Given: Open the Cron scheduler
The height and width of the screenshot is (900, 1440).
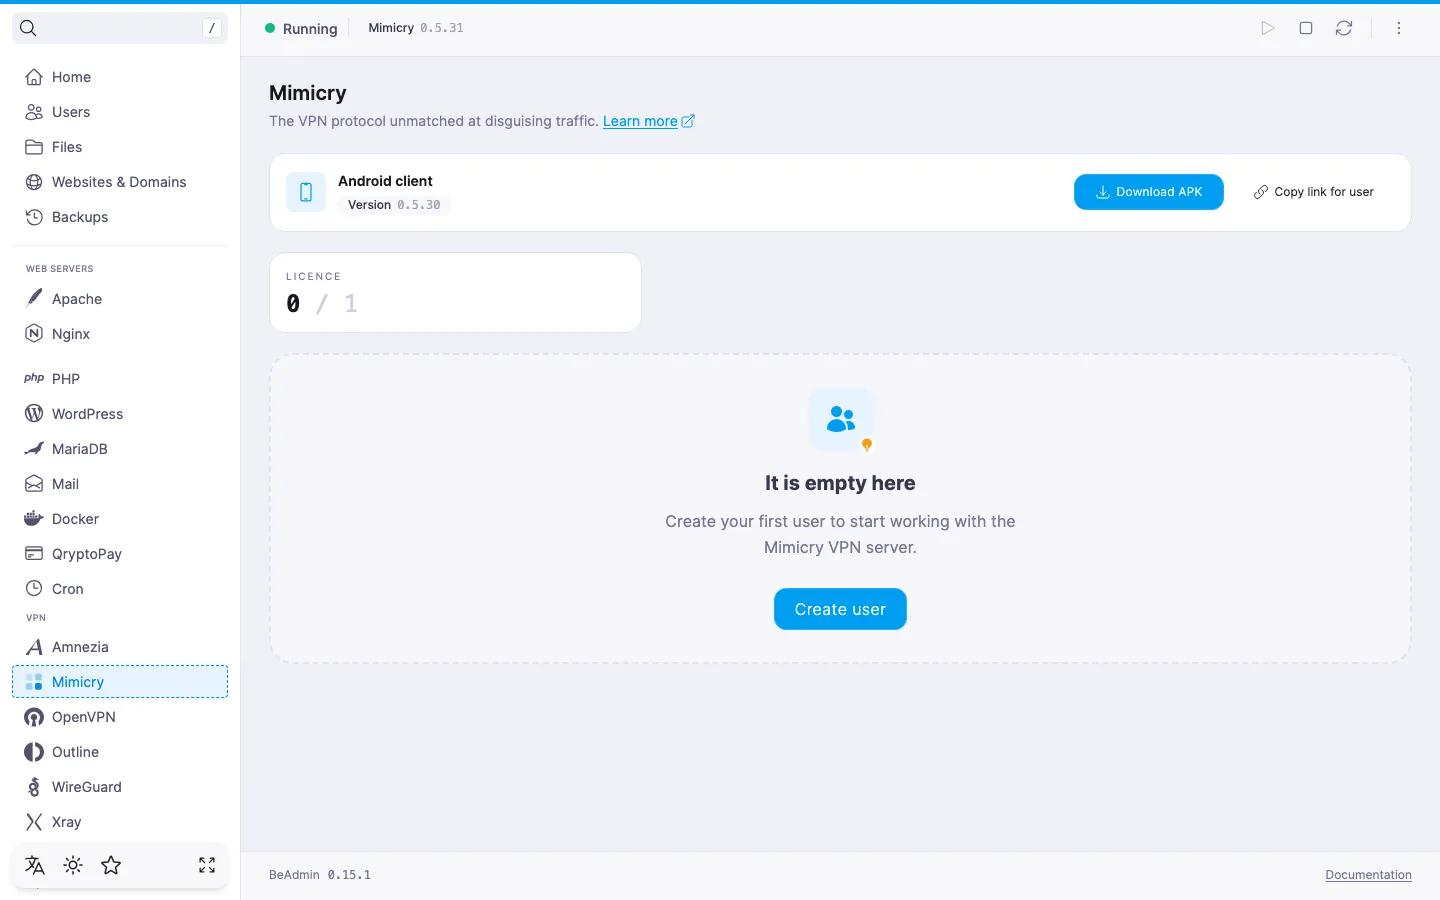Looking at the screenshot, I should [x=120, y=589].
